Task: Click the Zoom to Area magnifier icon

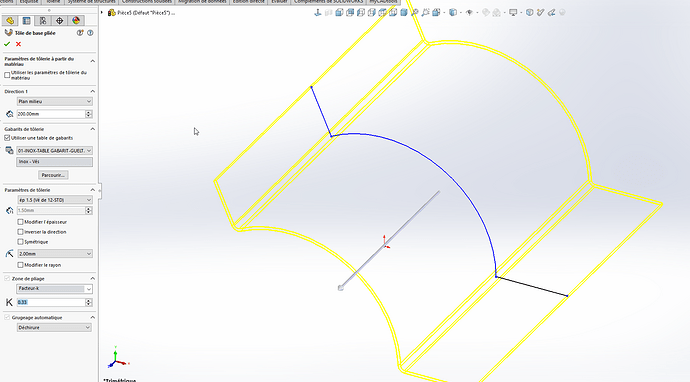Action: click(x=425, y=13)
